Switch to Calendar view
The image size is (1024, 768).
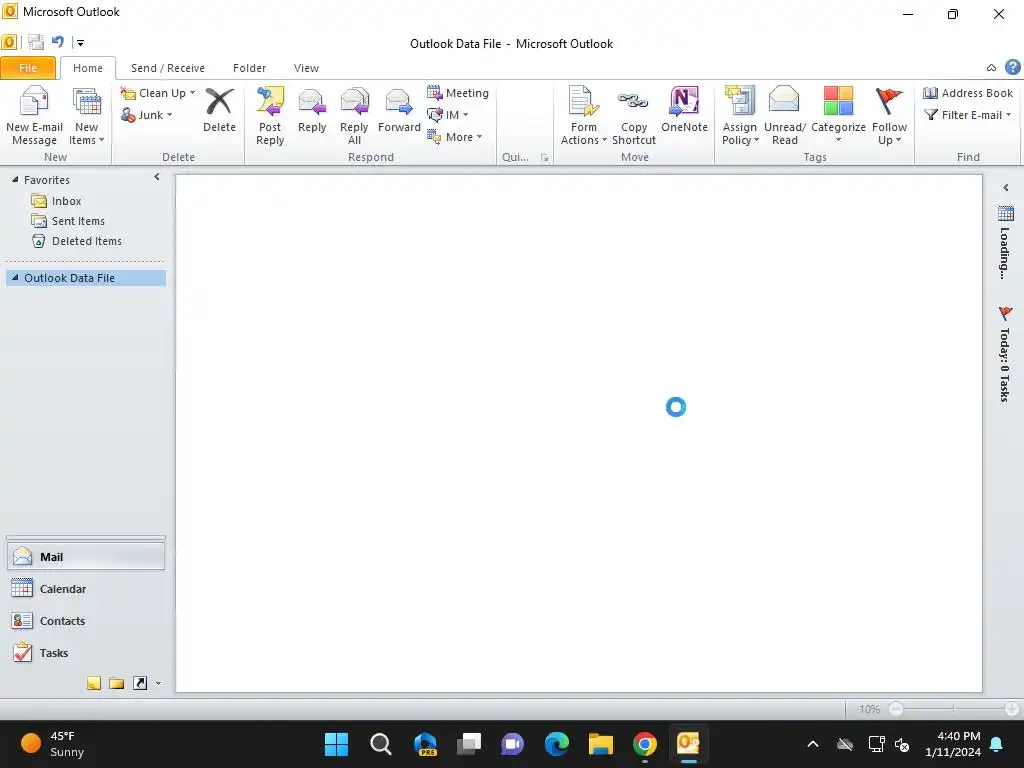[x=86, y=589]
